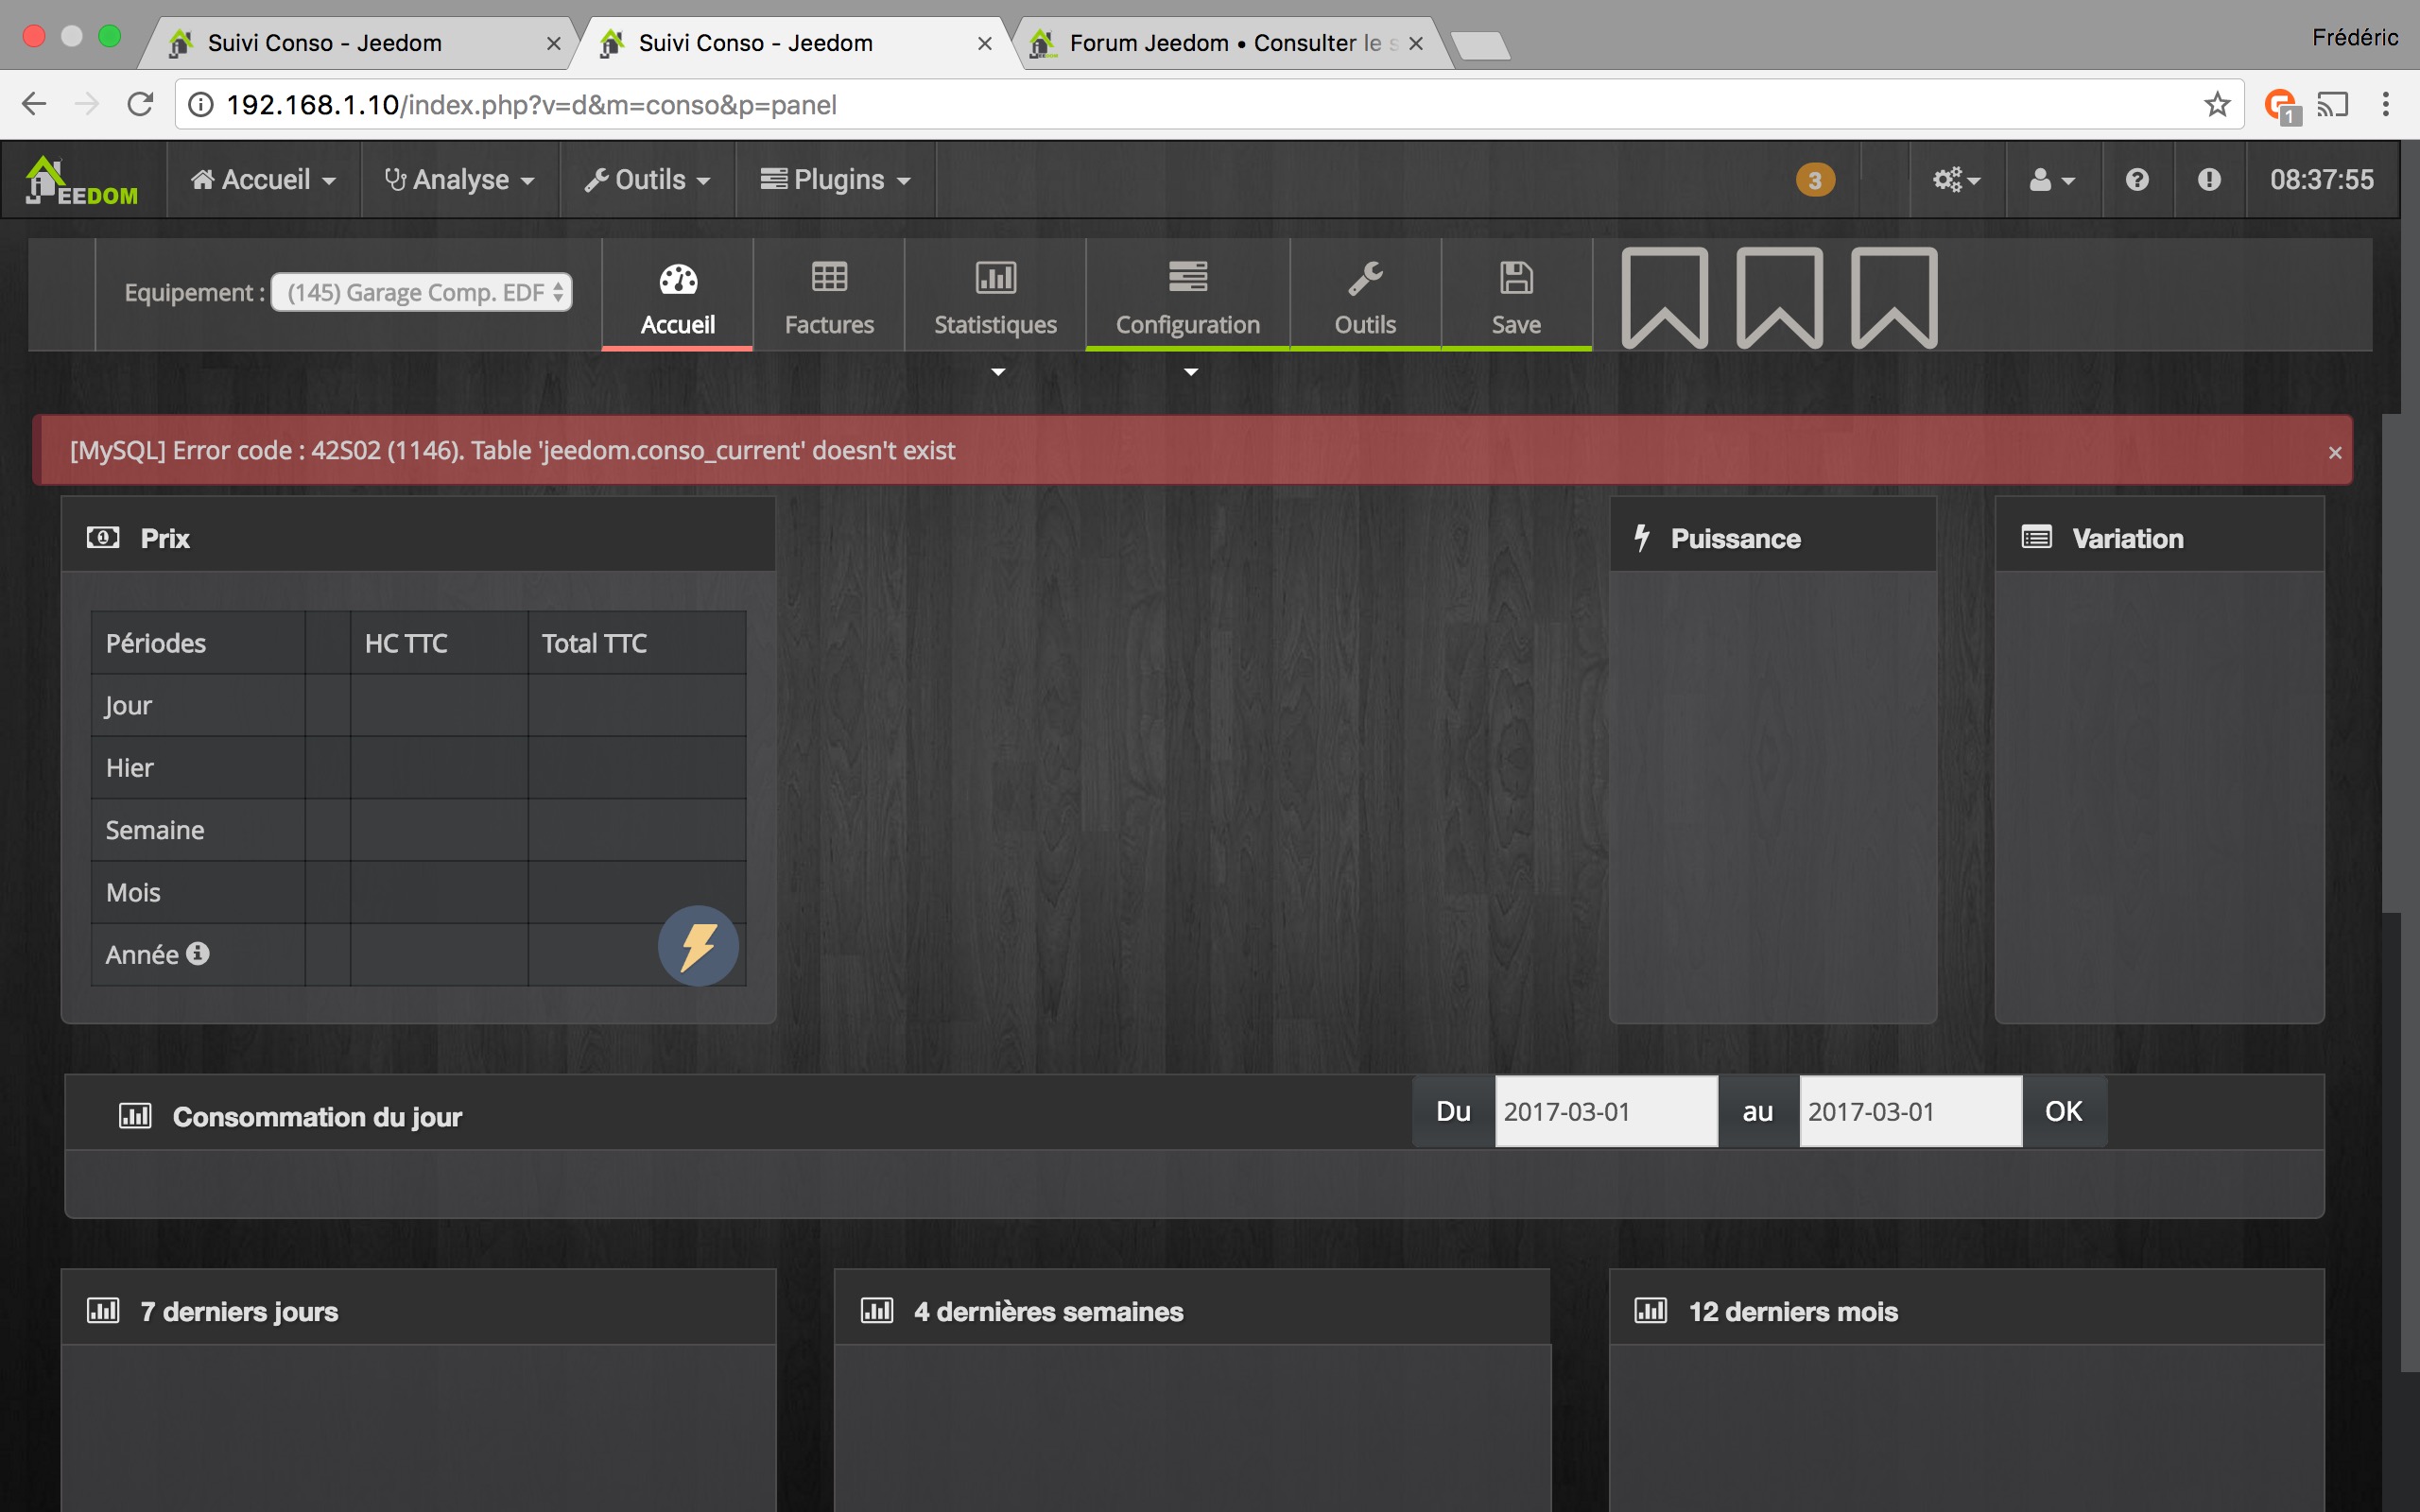
Task: Click the 7 derniers jours chart icon
Action: pyautogui.click(x=103, y=1311)
